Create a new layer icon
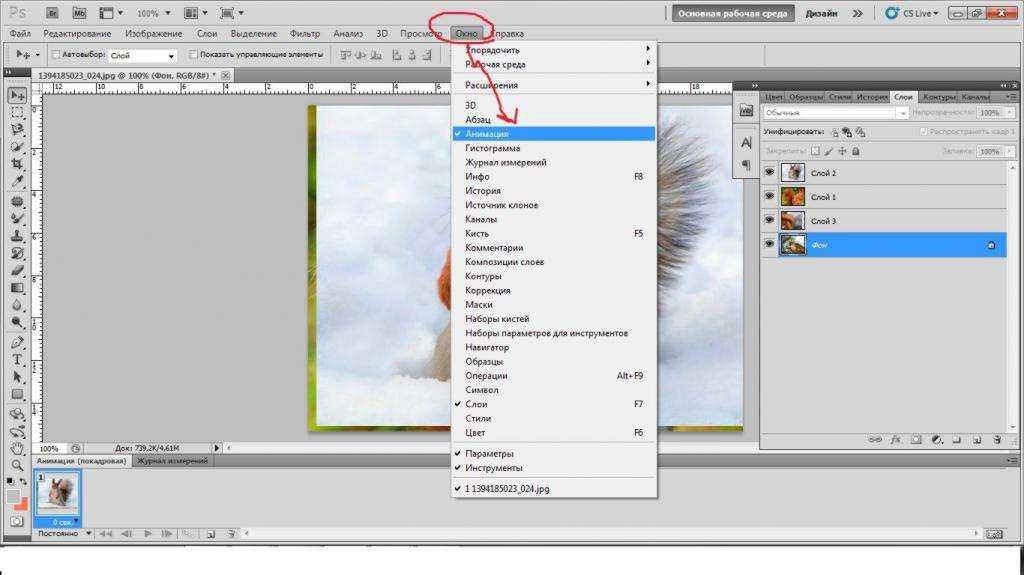This screenshot has height=575, width=1024. tap(977, 440)
